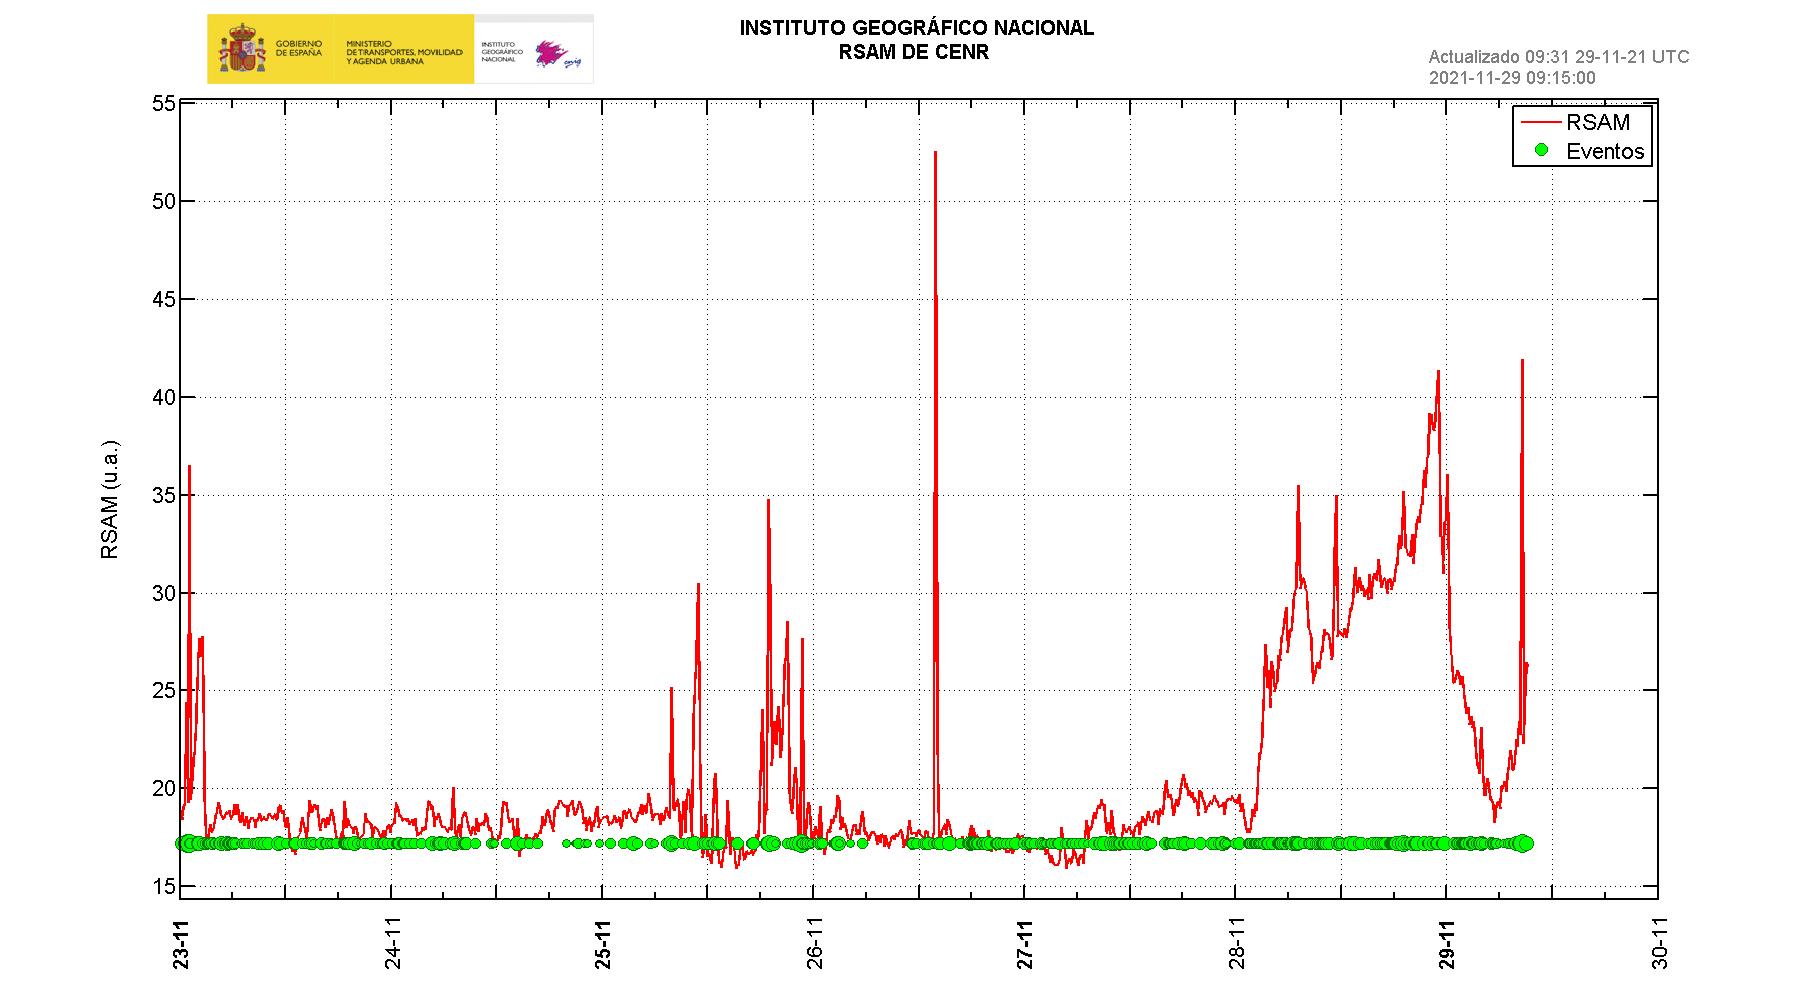Click the 50 value on the y-axis
The height and width of the screenshot is (1000, 1802).
(x=161, y=202)
